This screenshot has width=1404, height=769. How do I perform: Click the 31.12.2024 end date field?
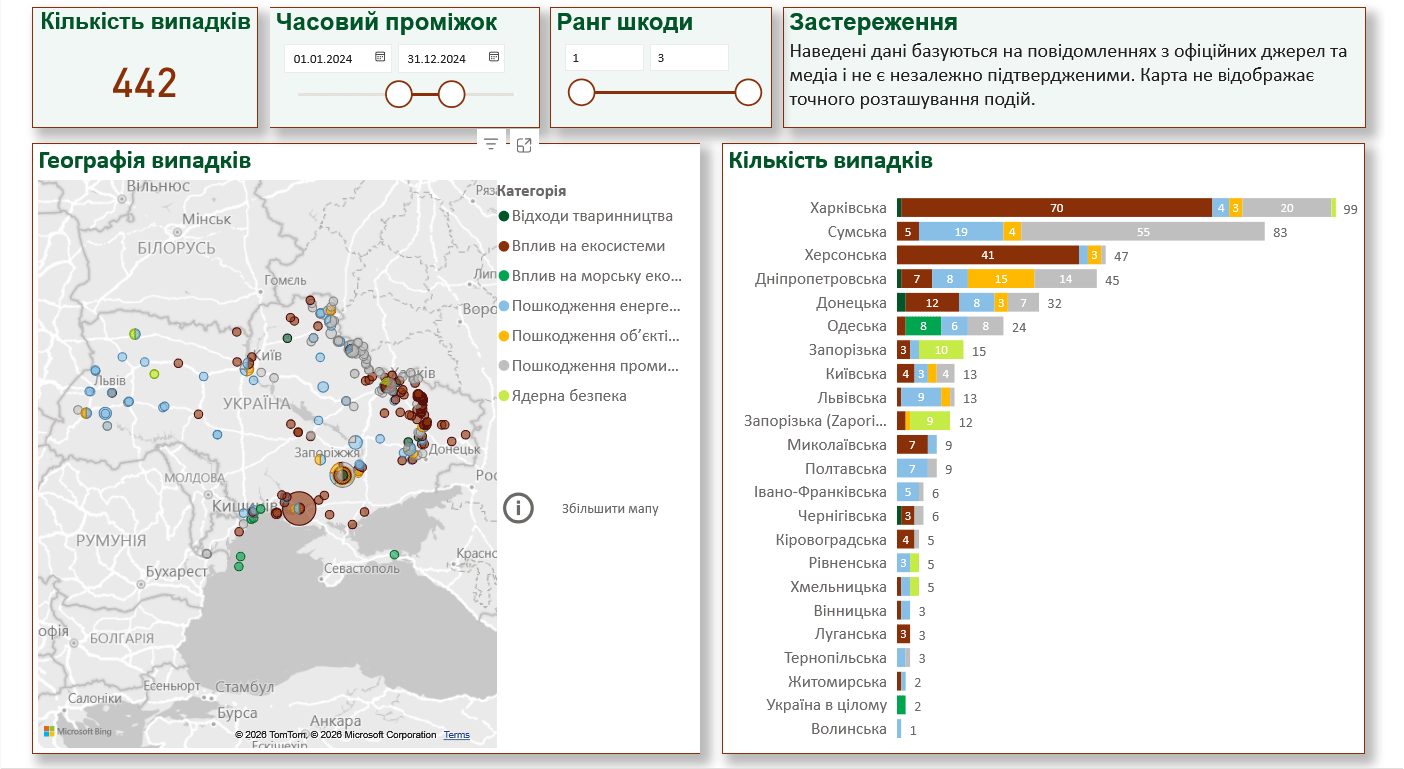click(440, 59)
